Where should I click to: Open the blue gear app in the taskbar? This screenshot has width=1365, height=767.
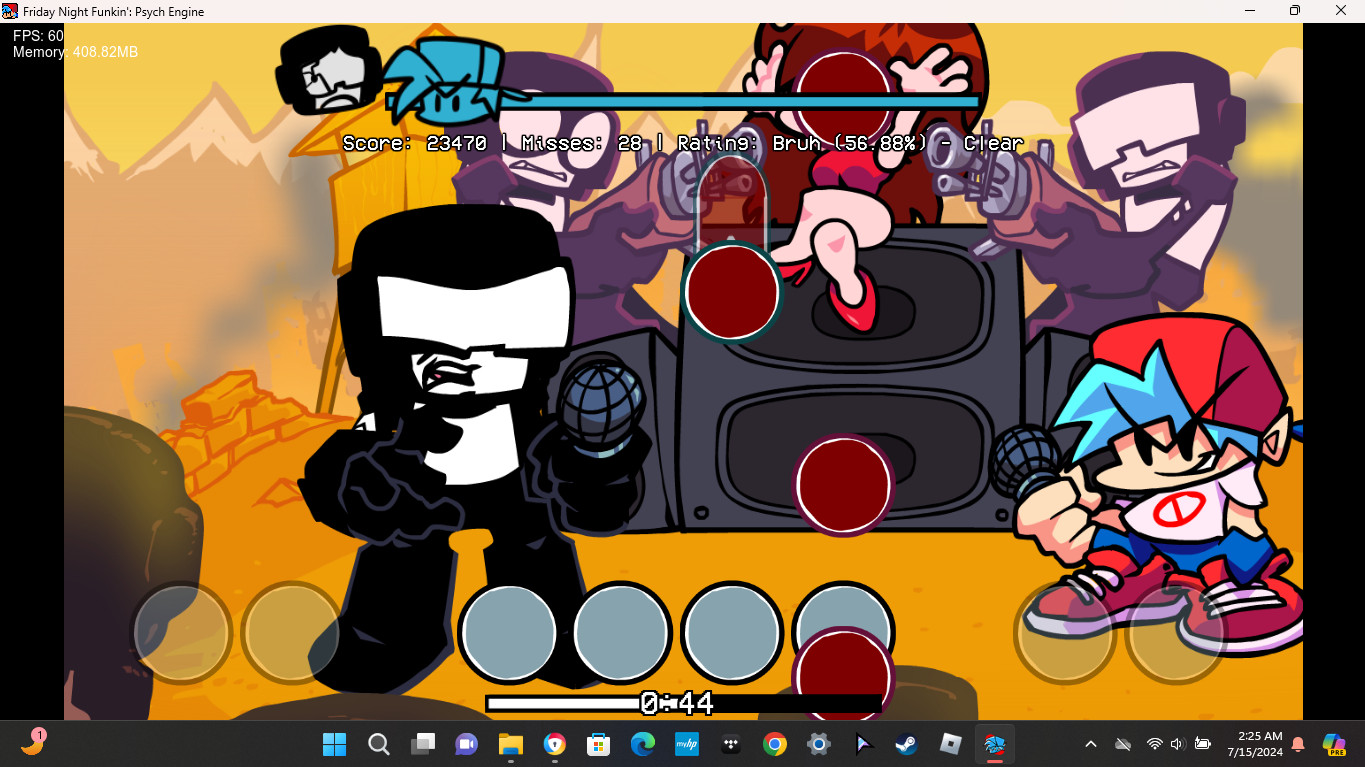pyautogui.click(x=818, y=744)
